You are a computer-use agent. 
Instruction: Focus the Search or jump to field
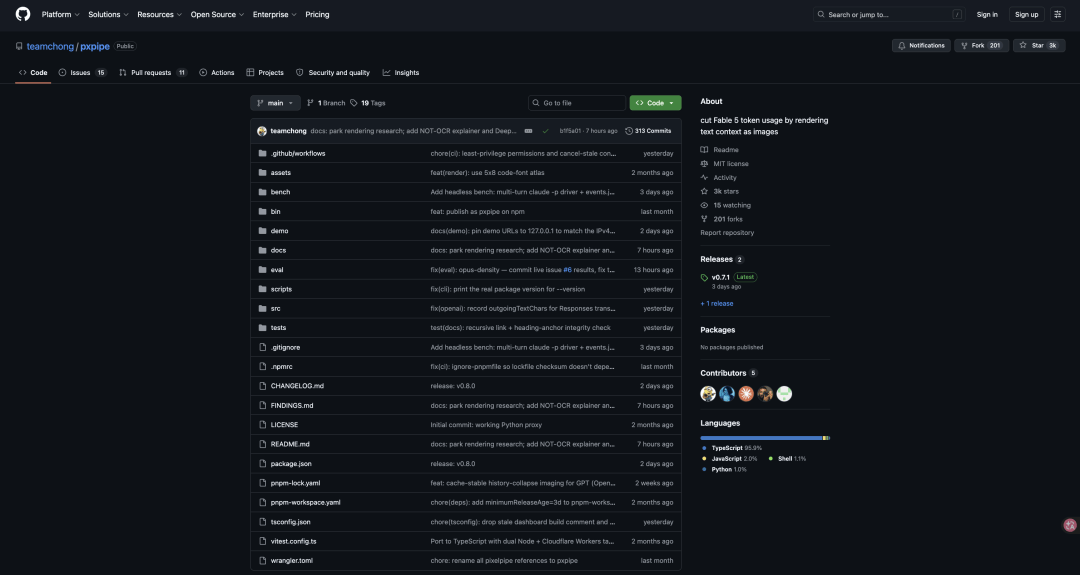pyautogui.click(x=889, y=14)
